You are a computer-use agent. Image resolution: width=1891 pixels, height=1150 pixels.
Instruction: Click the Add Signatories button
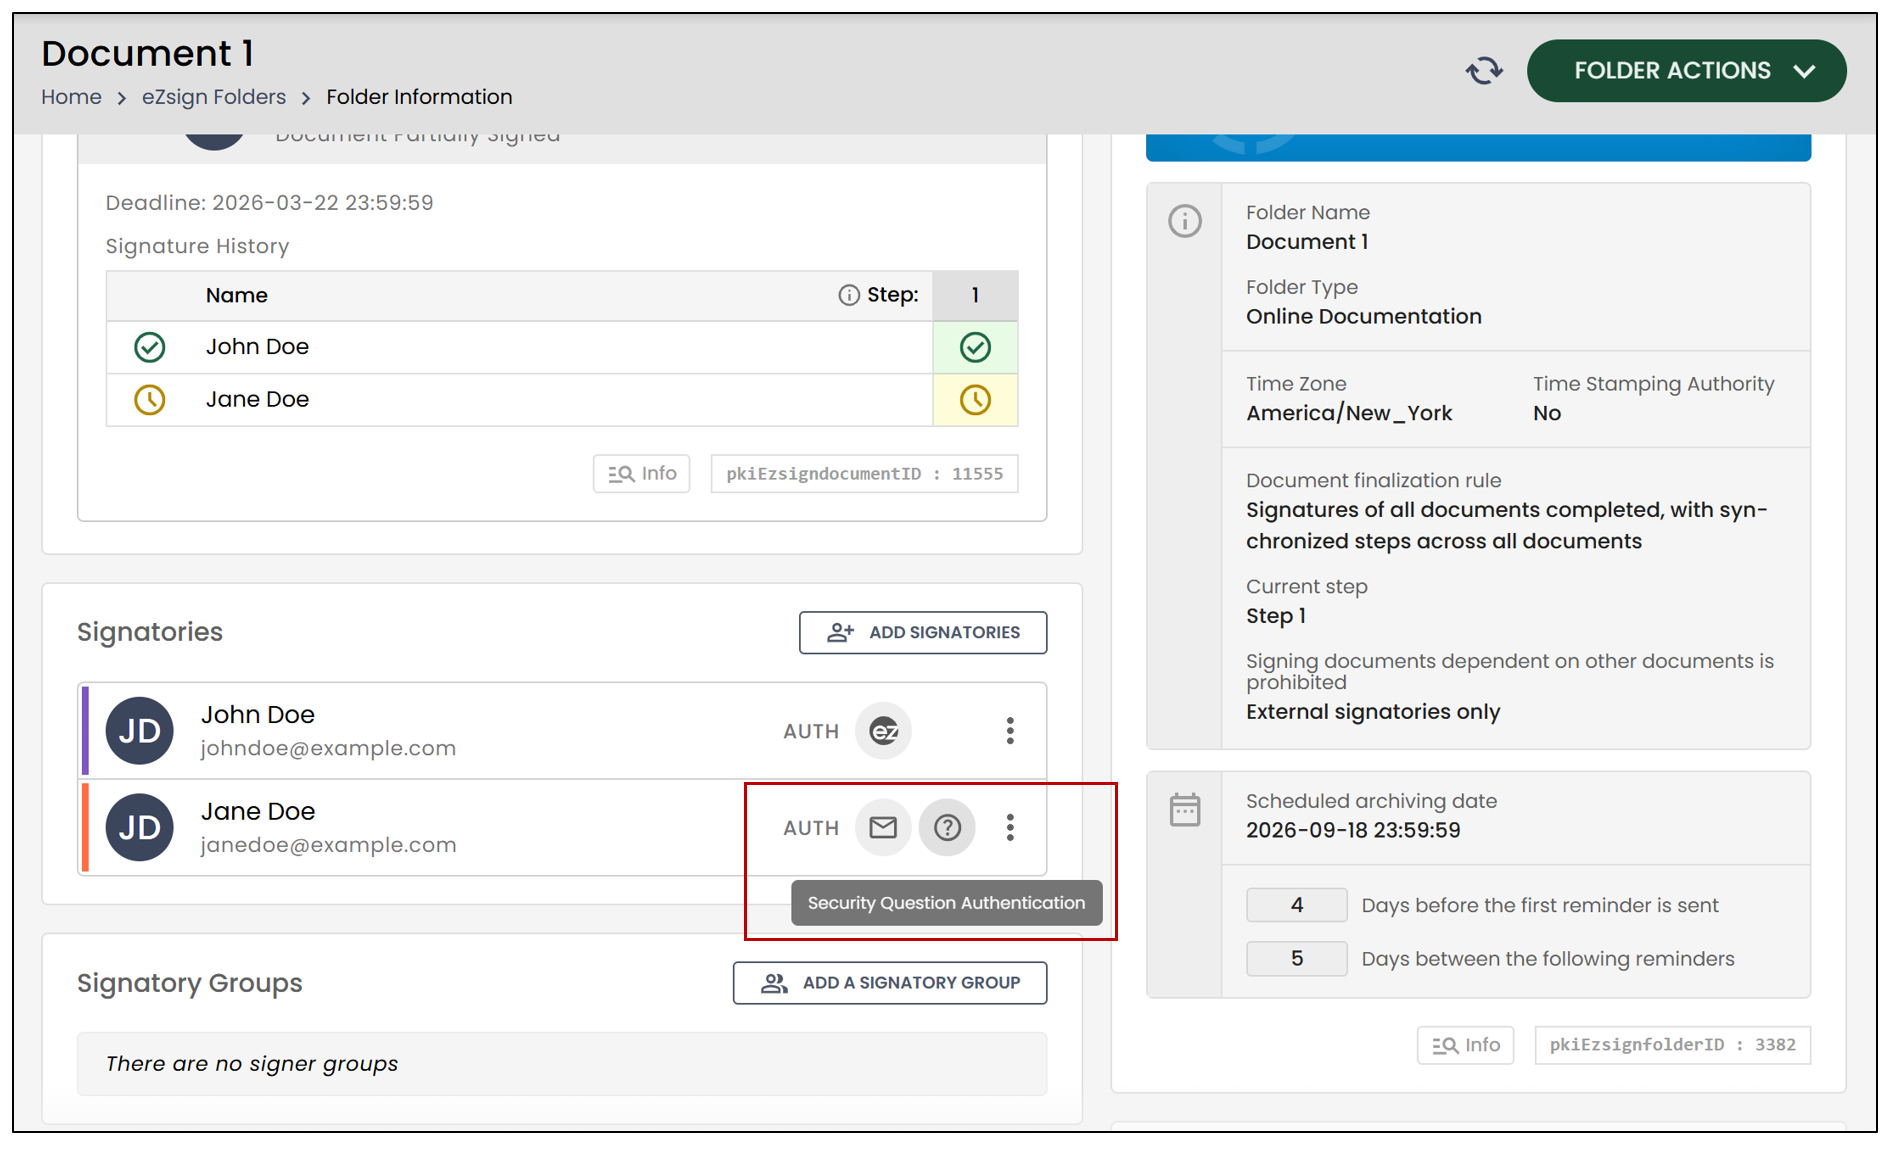923,632
